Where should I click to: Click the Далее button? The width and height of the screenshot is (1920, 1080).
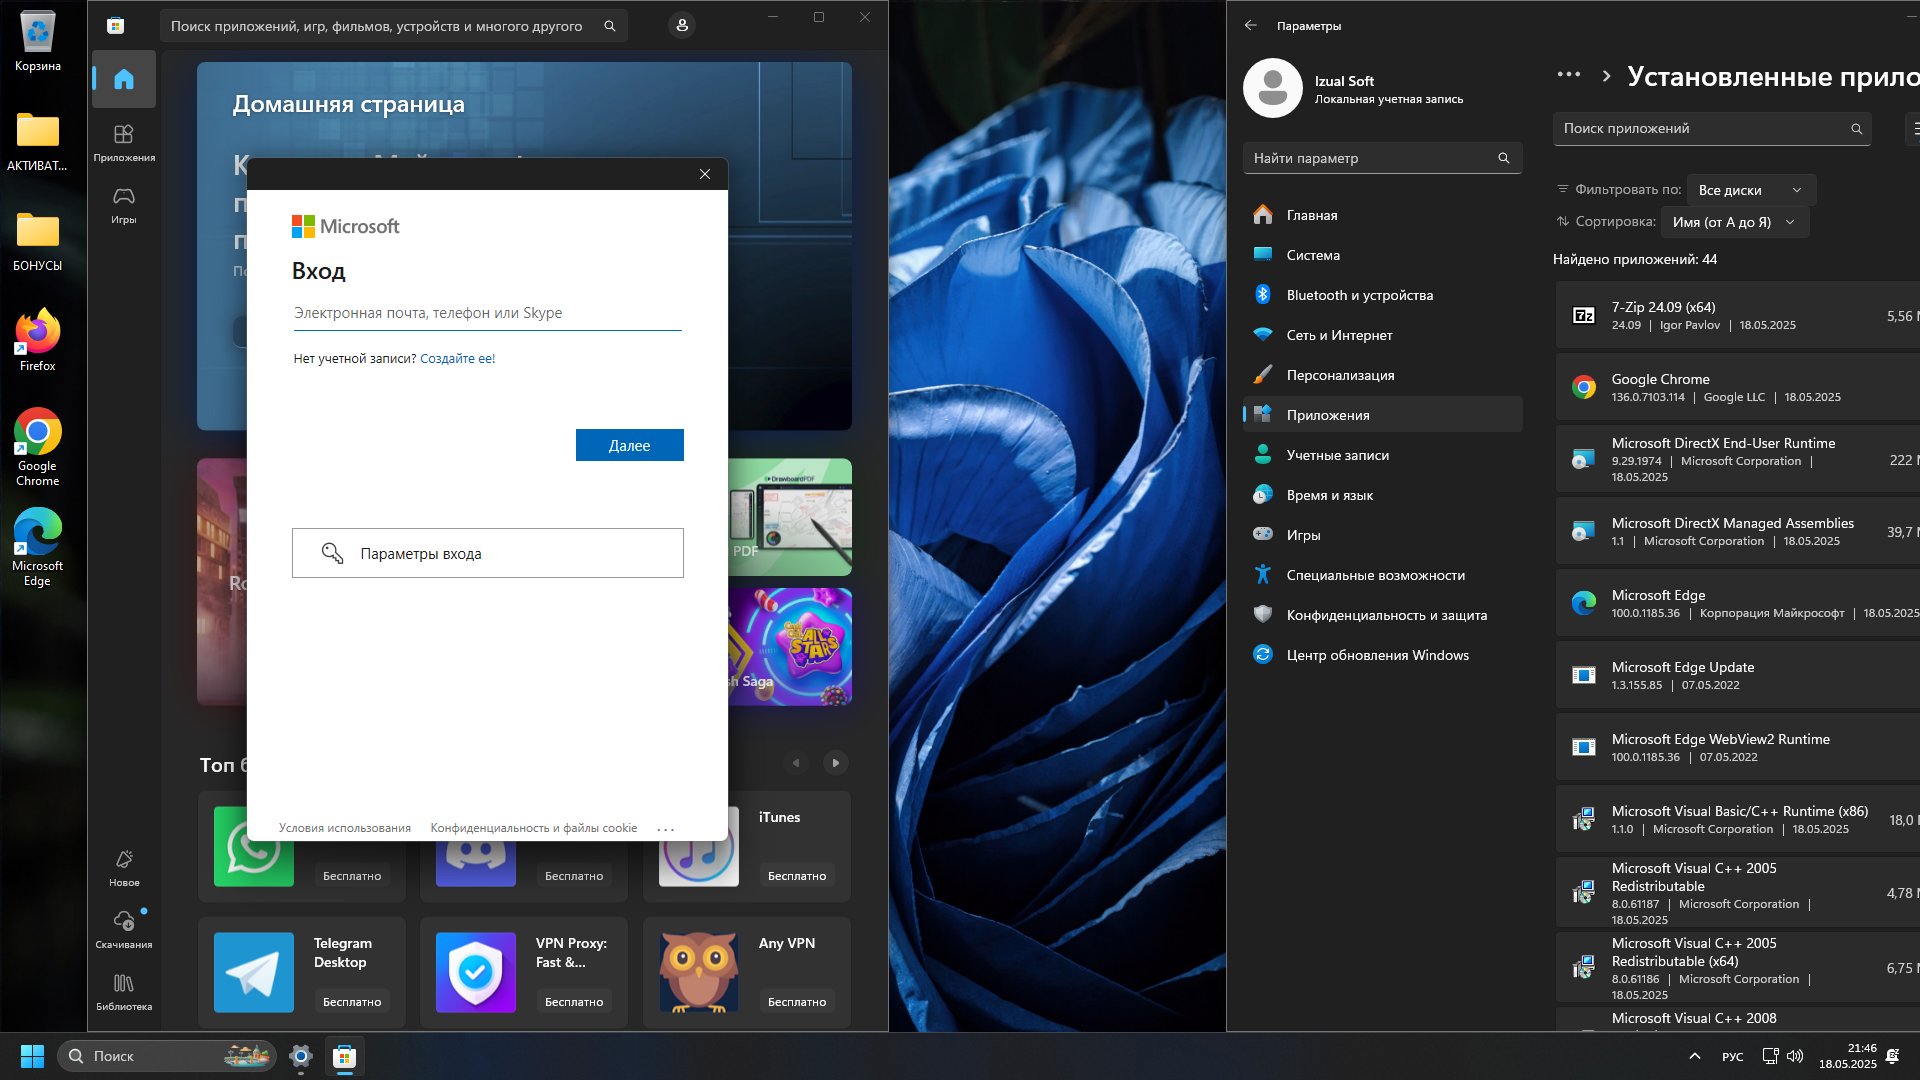point(630,445)
